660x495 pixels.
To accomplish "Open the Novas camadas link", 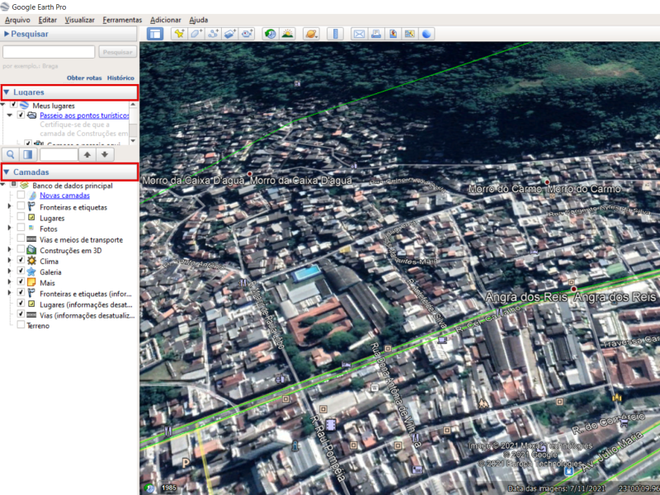I will [64, 195].
